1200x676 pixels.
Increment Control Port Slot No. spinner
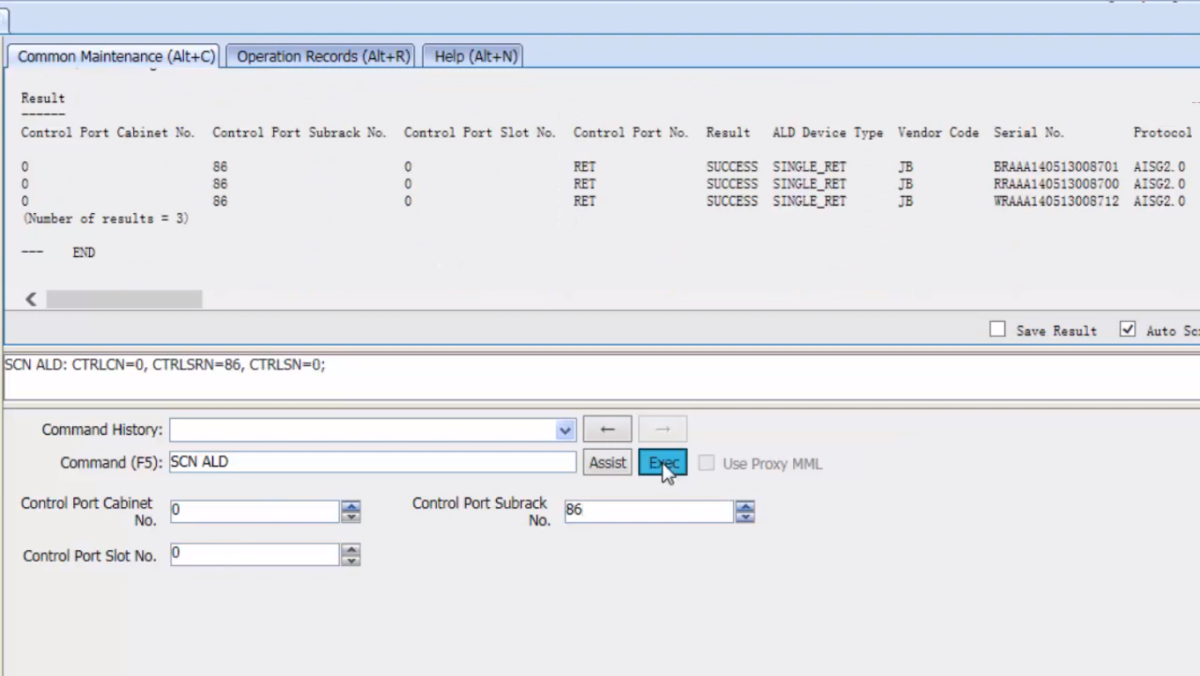click(x=350, y=549)
